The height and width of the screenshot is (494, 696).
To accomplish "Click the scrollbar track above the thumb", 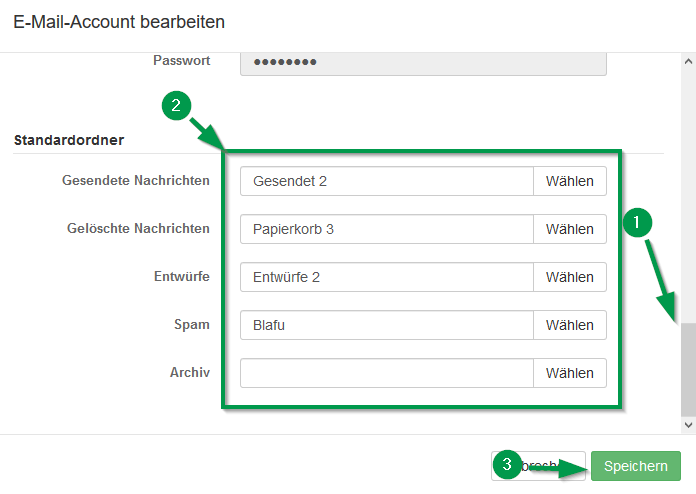I will [688, 195].
